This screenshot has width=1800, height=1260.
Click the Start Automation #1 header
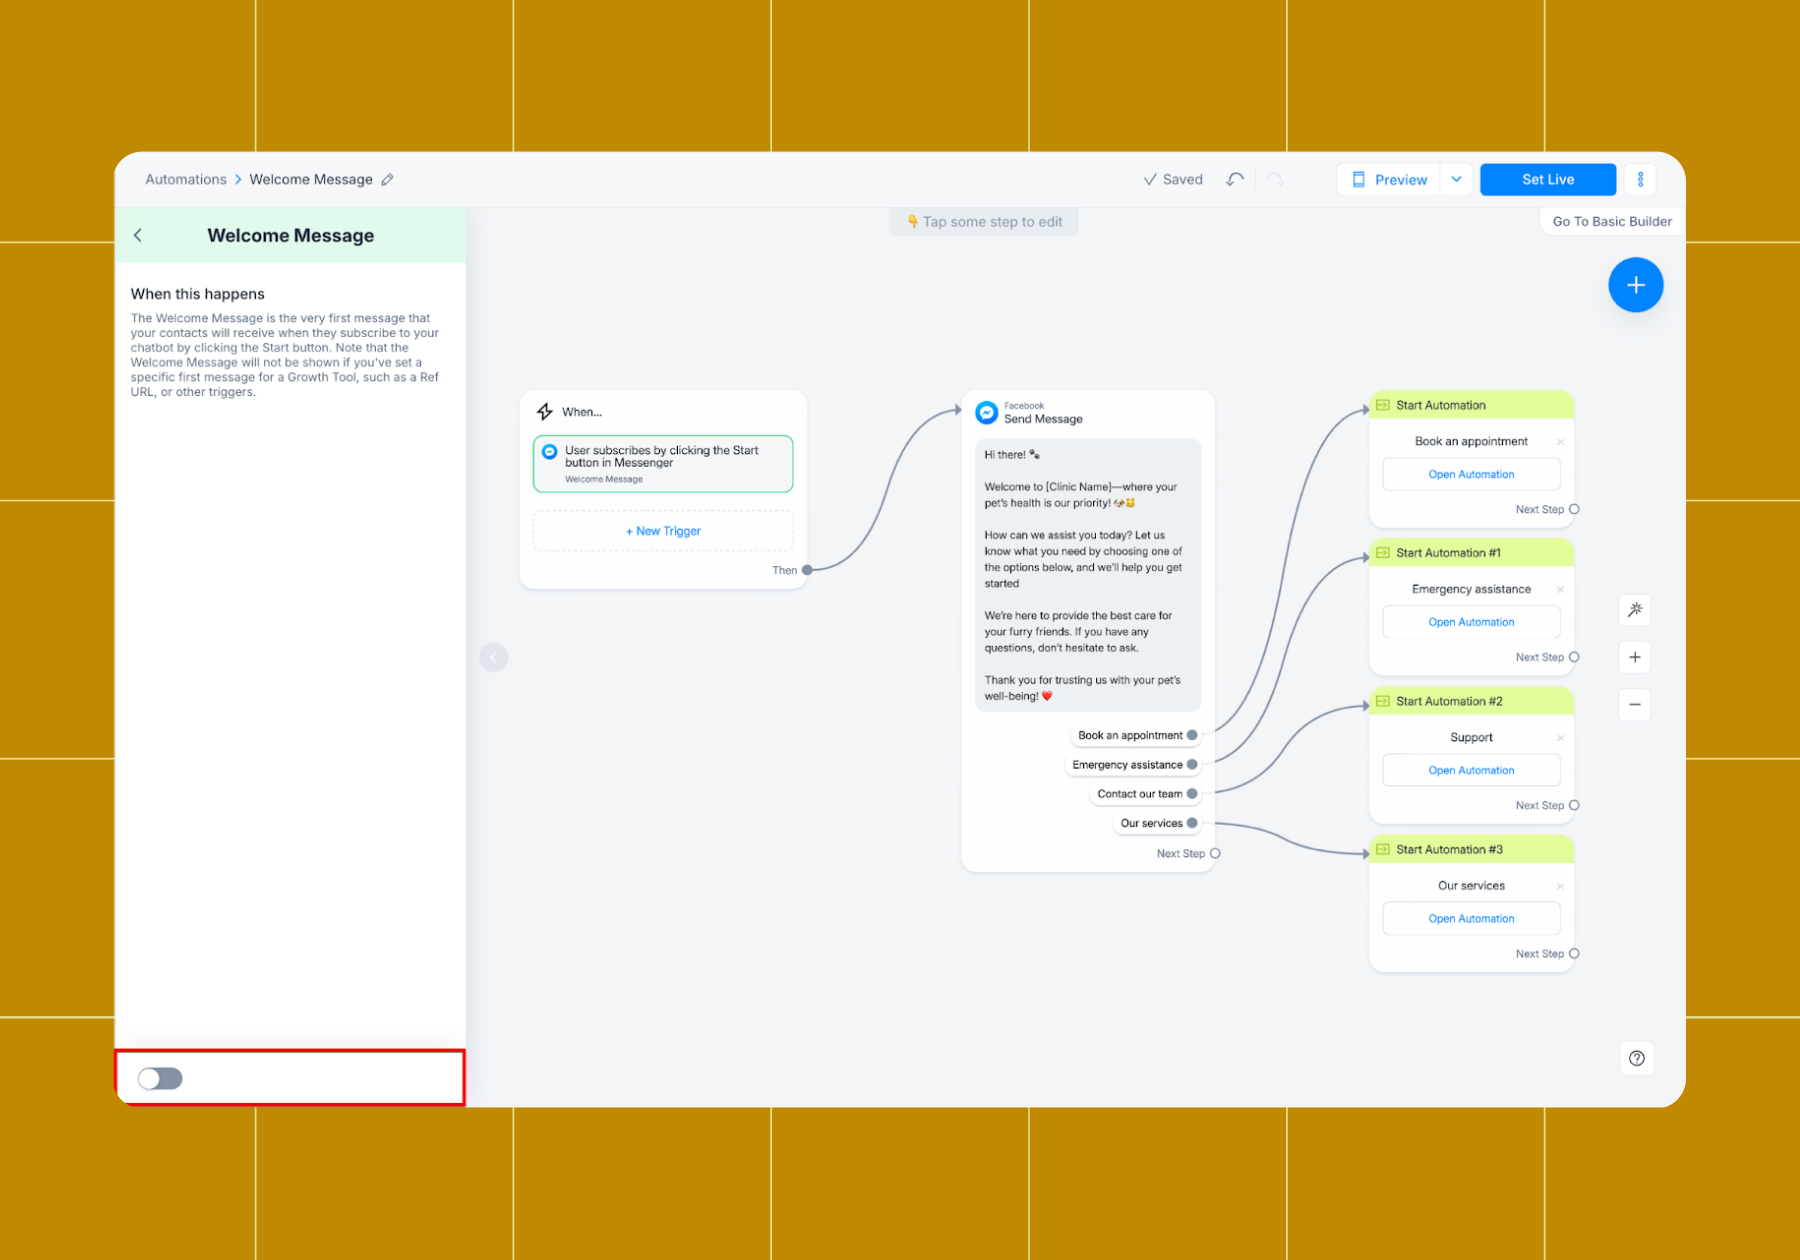coord(1471,553)
